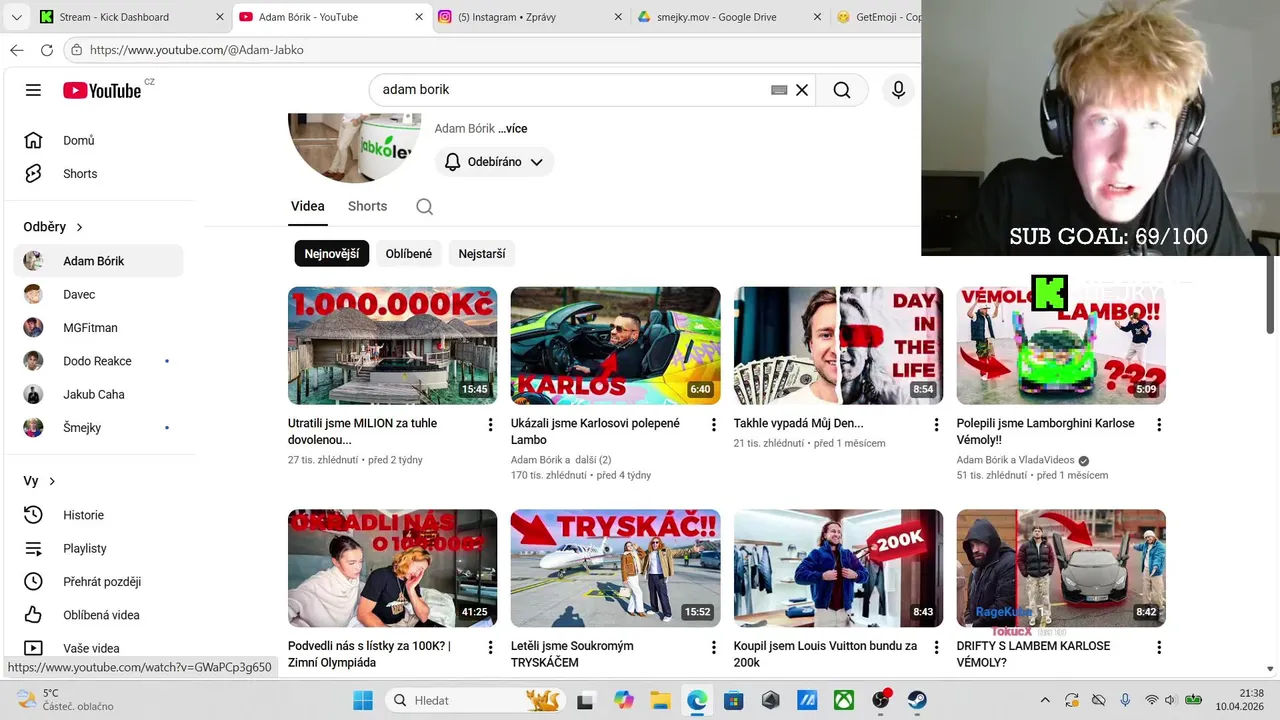Open the 1.000.000Kč vacation video thumbnail
Viewport: 1280px width, 720px height.
[x=392, y=345]
